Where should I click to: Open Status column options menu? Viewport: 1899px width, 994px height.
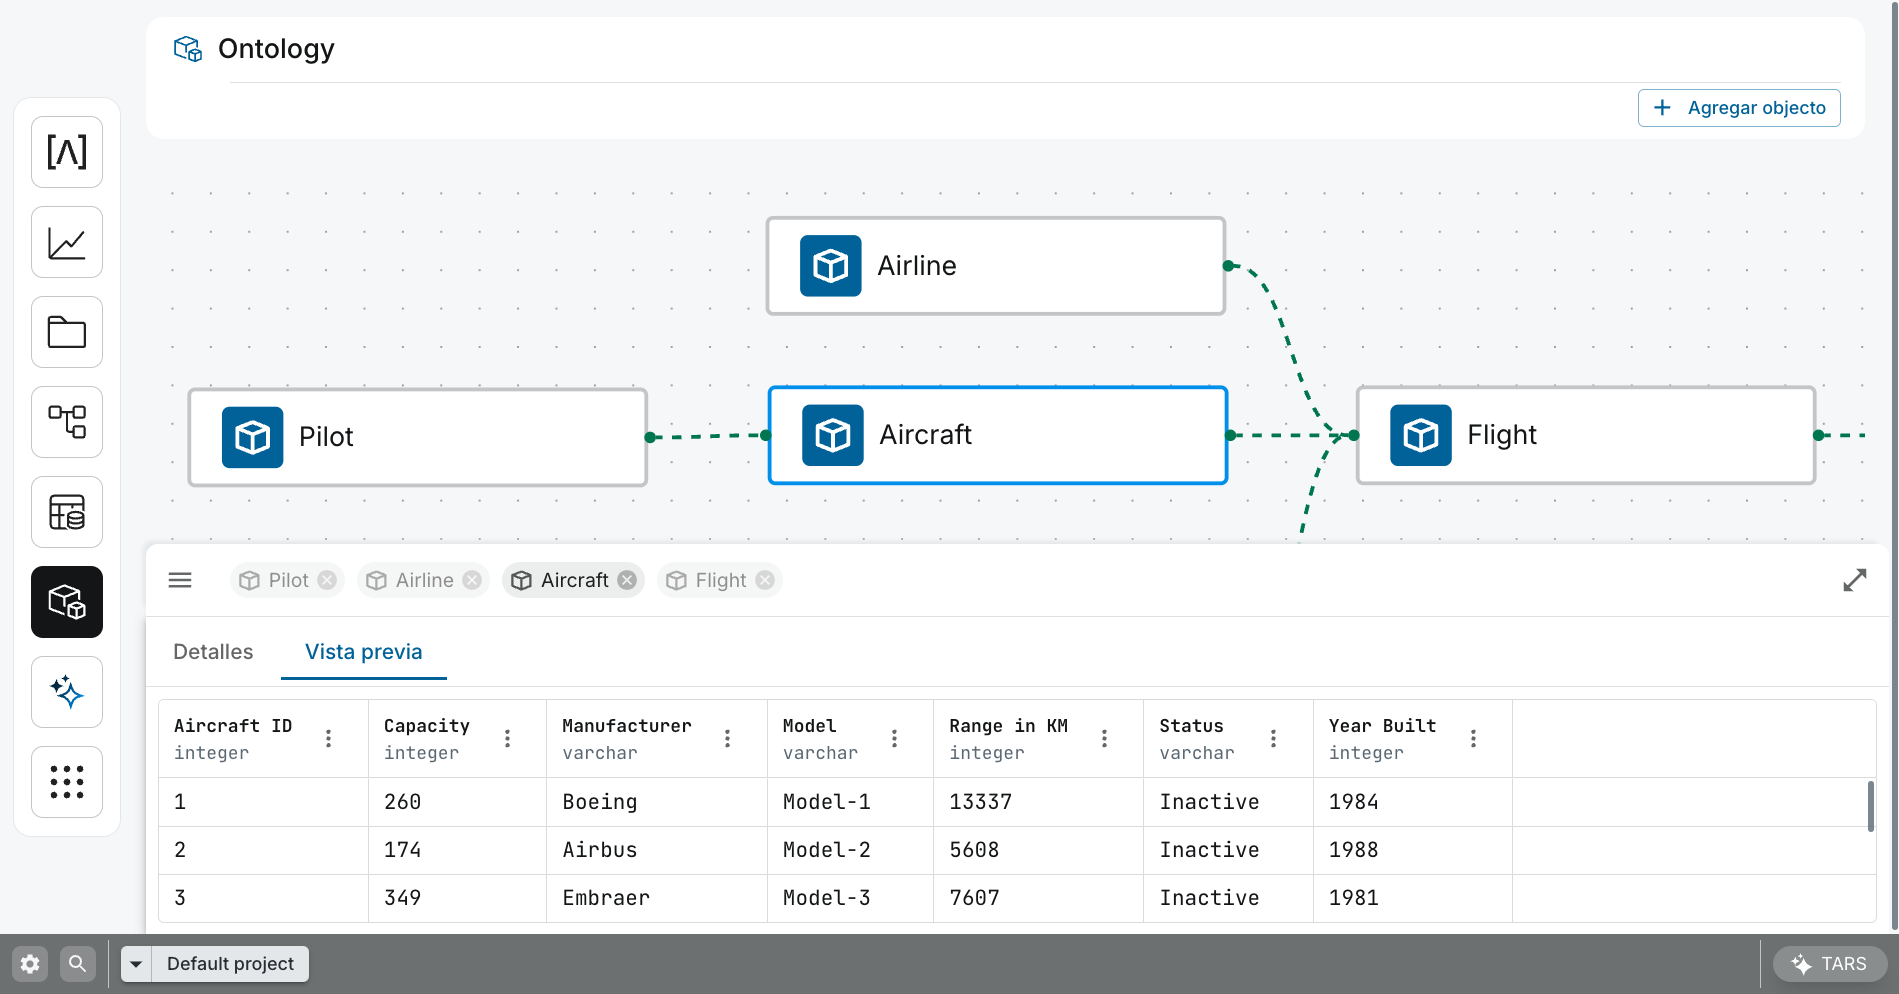coord(1273,739)
